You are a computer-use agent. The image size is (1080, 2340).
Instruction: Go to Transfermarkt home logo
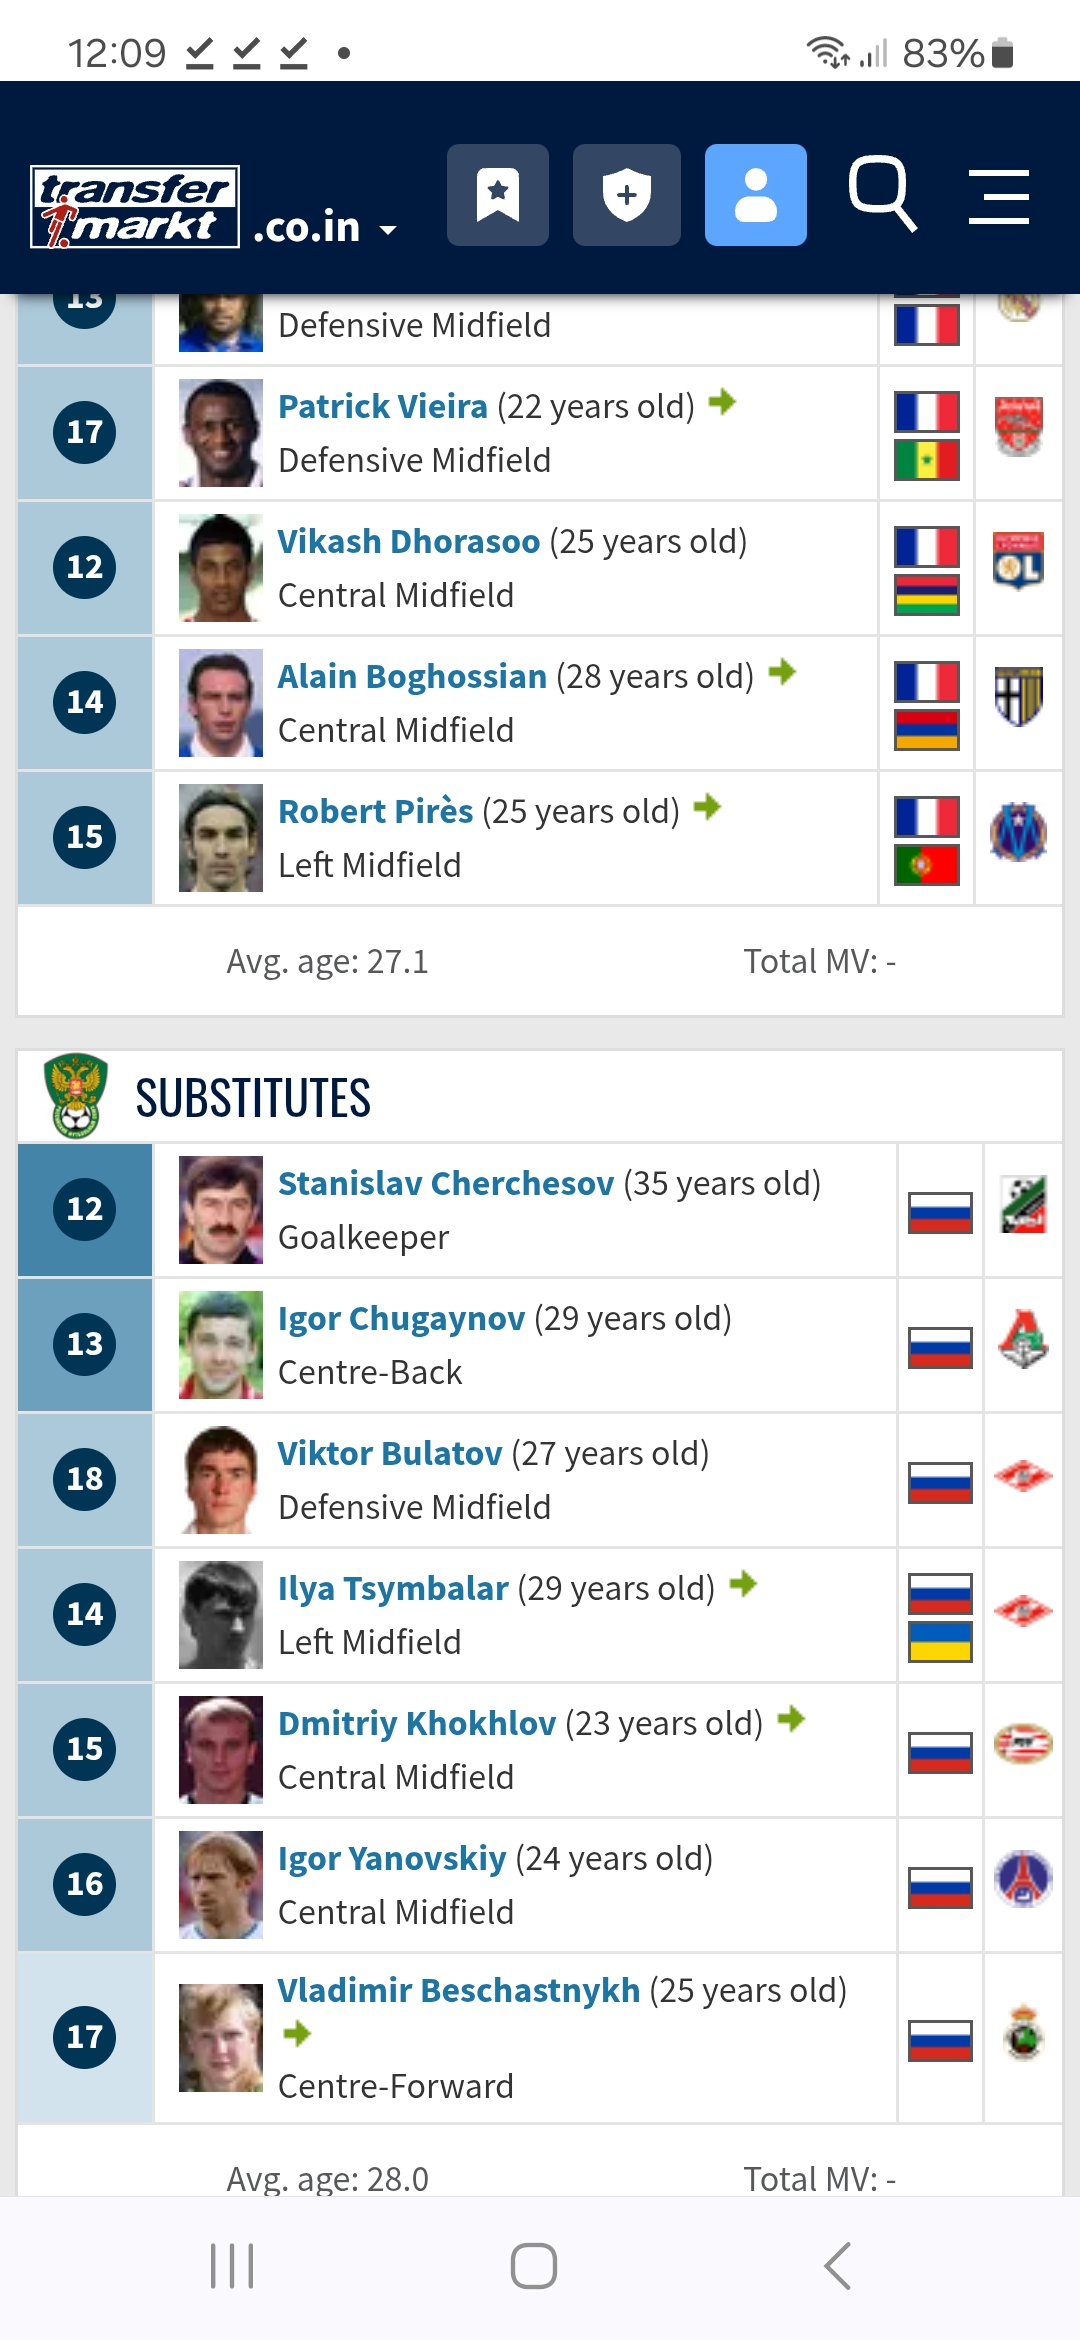point(135,207)
